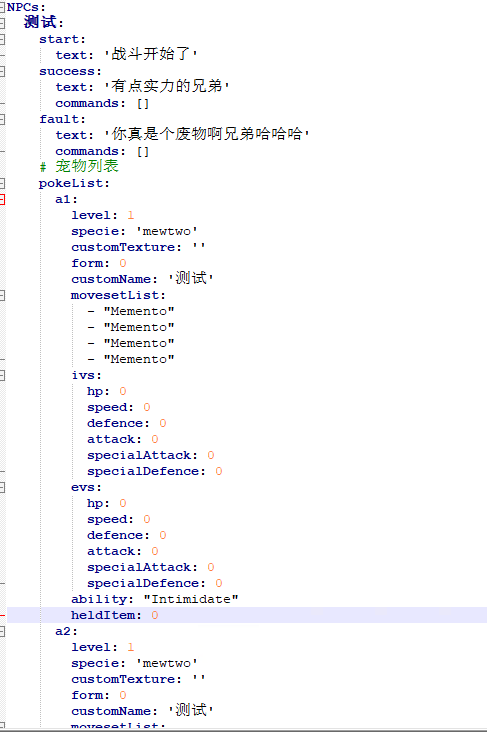Image resolution: width=487 pixels, height=732 pixels.
Task: Click 'level: 1' under a2
Action: tap(102, 647)
